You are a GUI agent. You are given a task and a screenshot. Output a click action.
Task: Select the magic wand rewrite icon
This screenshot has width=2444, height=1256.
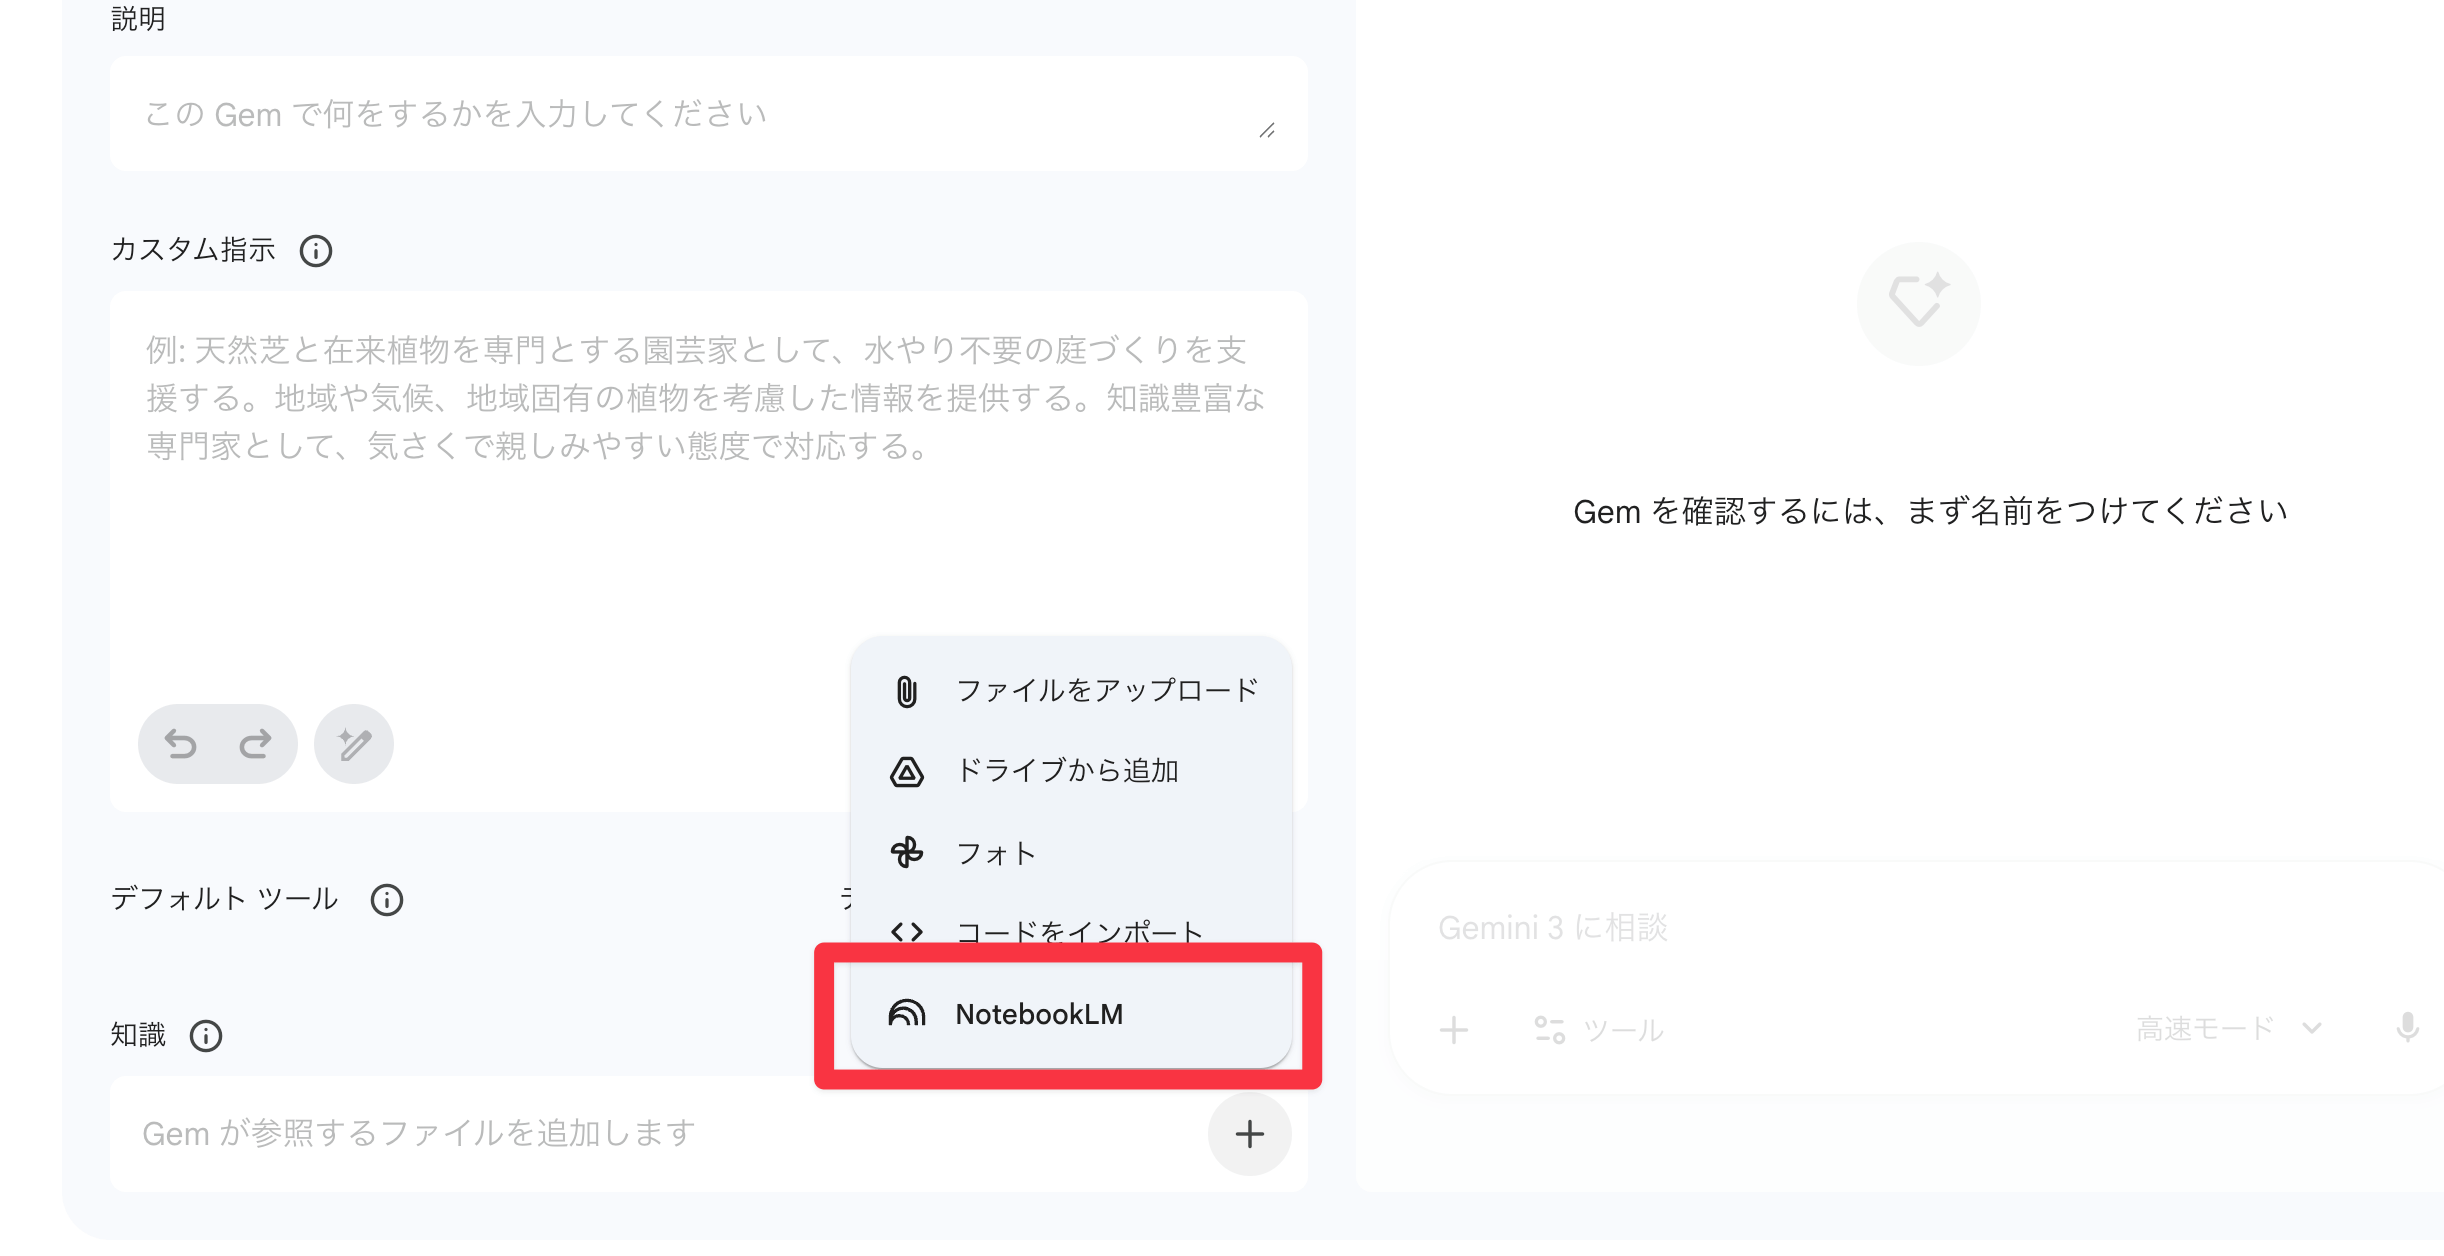point(352,743)
